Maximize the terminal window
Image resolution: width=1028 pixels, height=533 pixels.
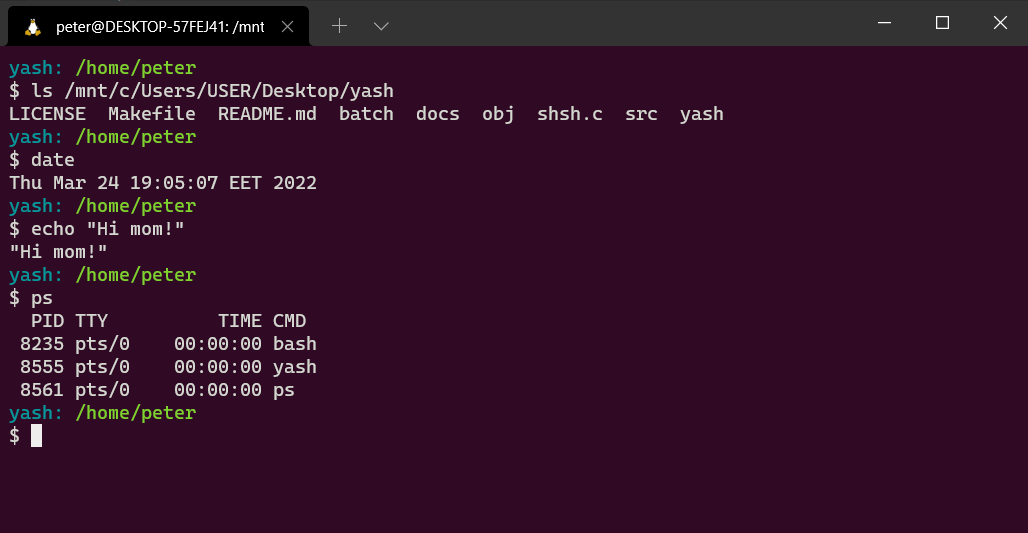coord(942,22)
